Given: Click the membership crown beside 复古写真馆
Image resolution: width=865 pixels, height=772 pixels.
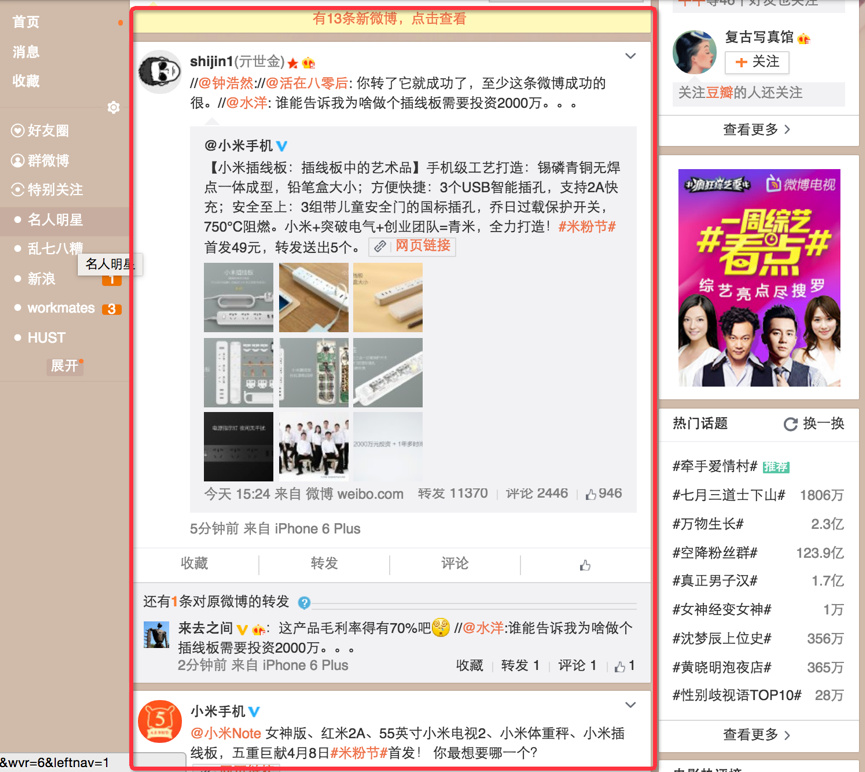Looking at the screenshot, I should (x=804, y=38).
